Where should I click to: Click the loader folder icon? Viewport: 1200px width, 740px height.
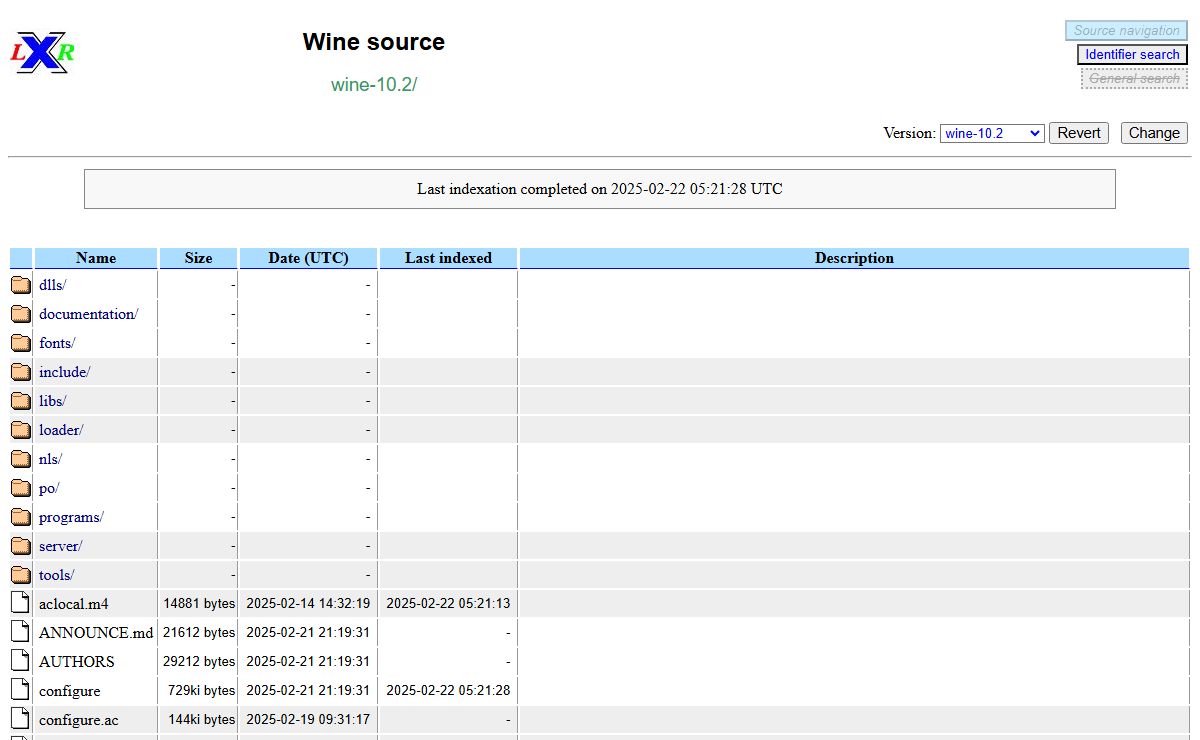point(21,430)
